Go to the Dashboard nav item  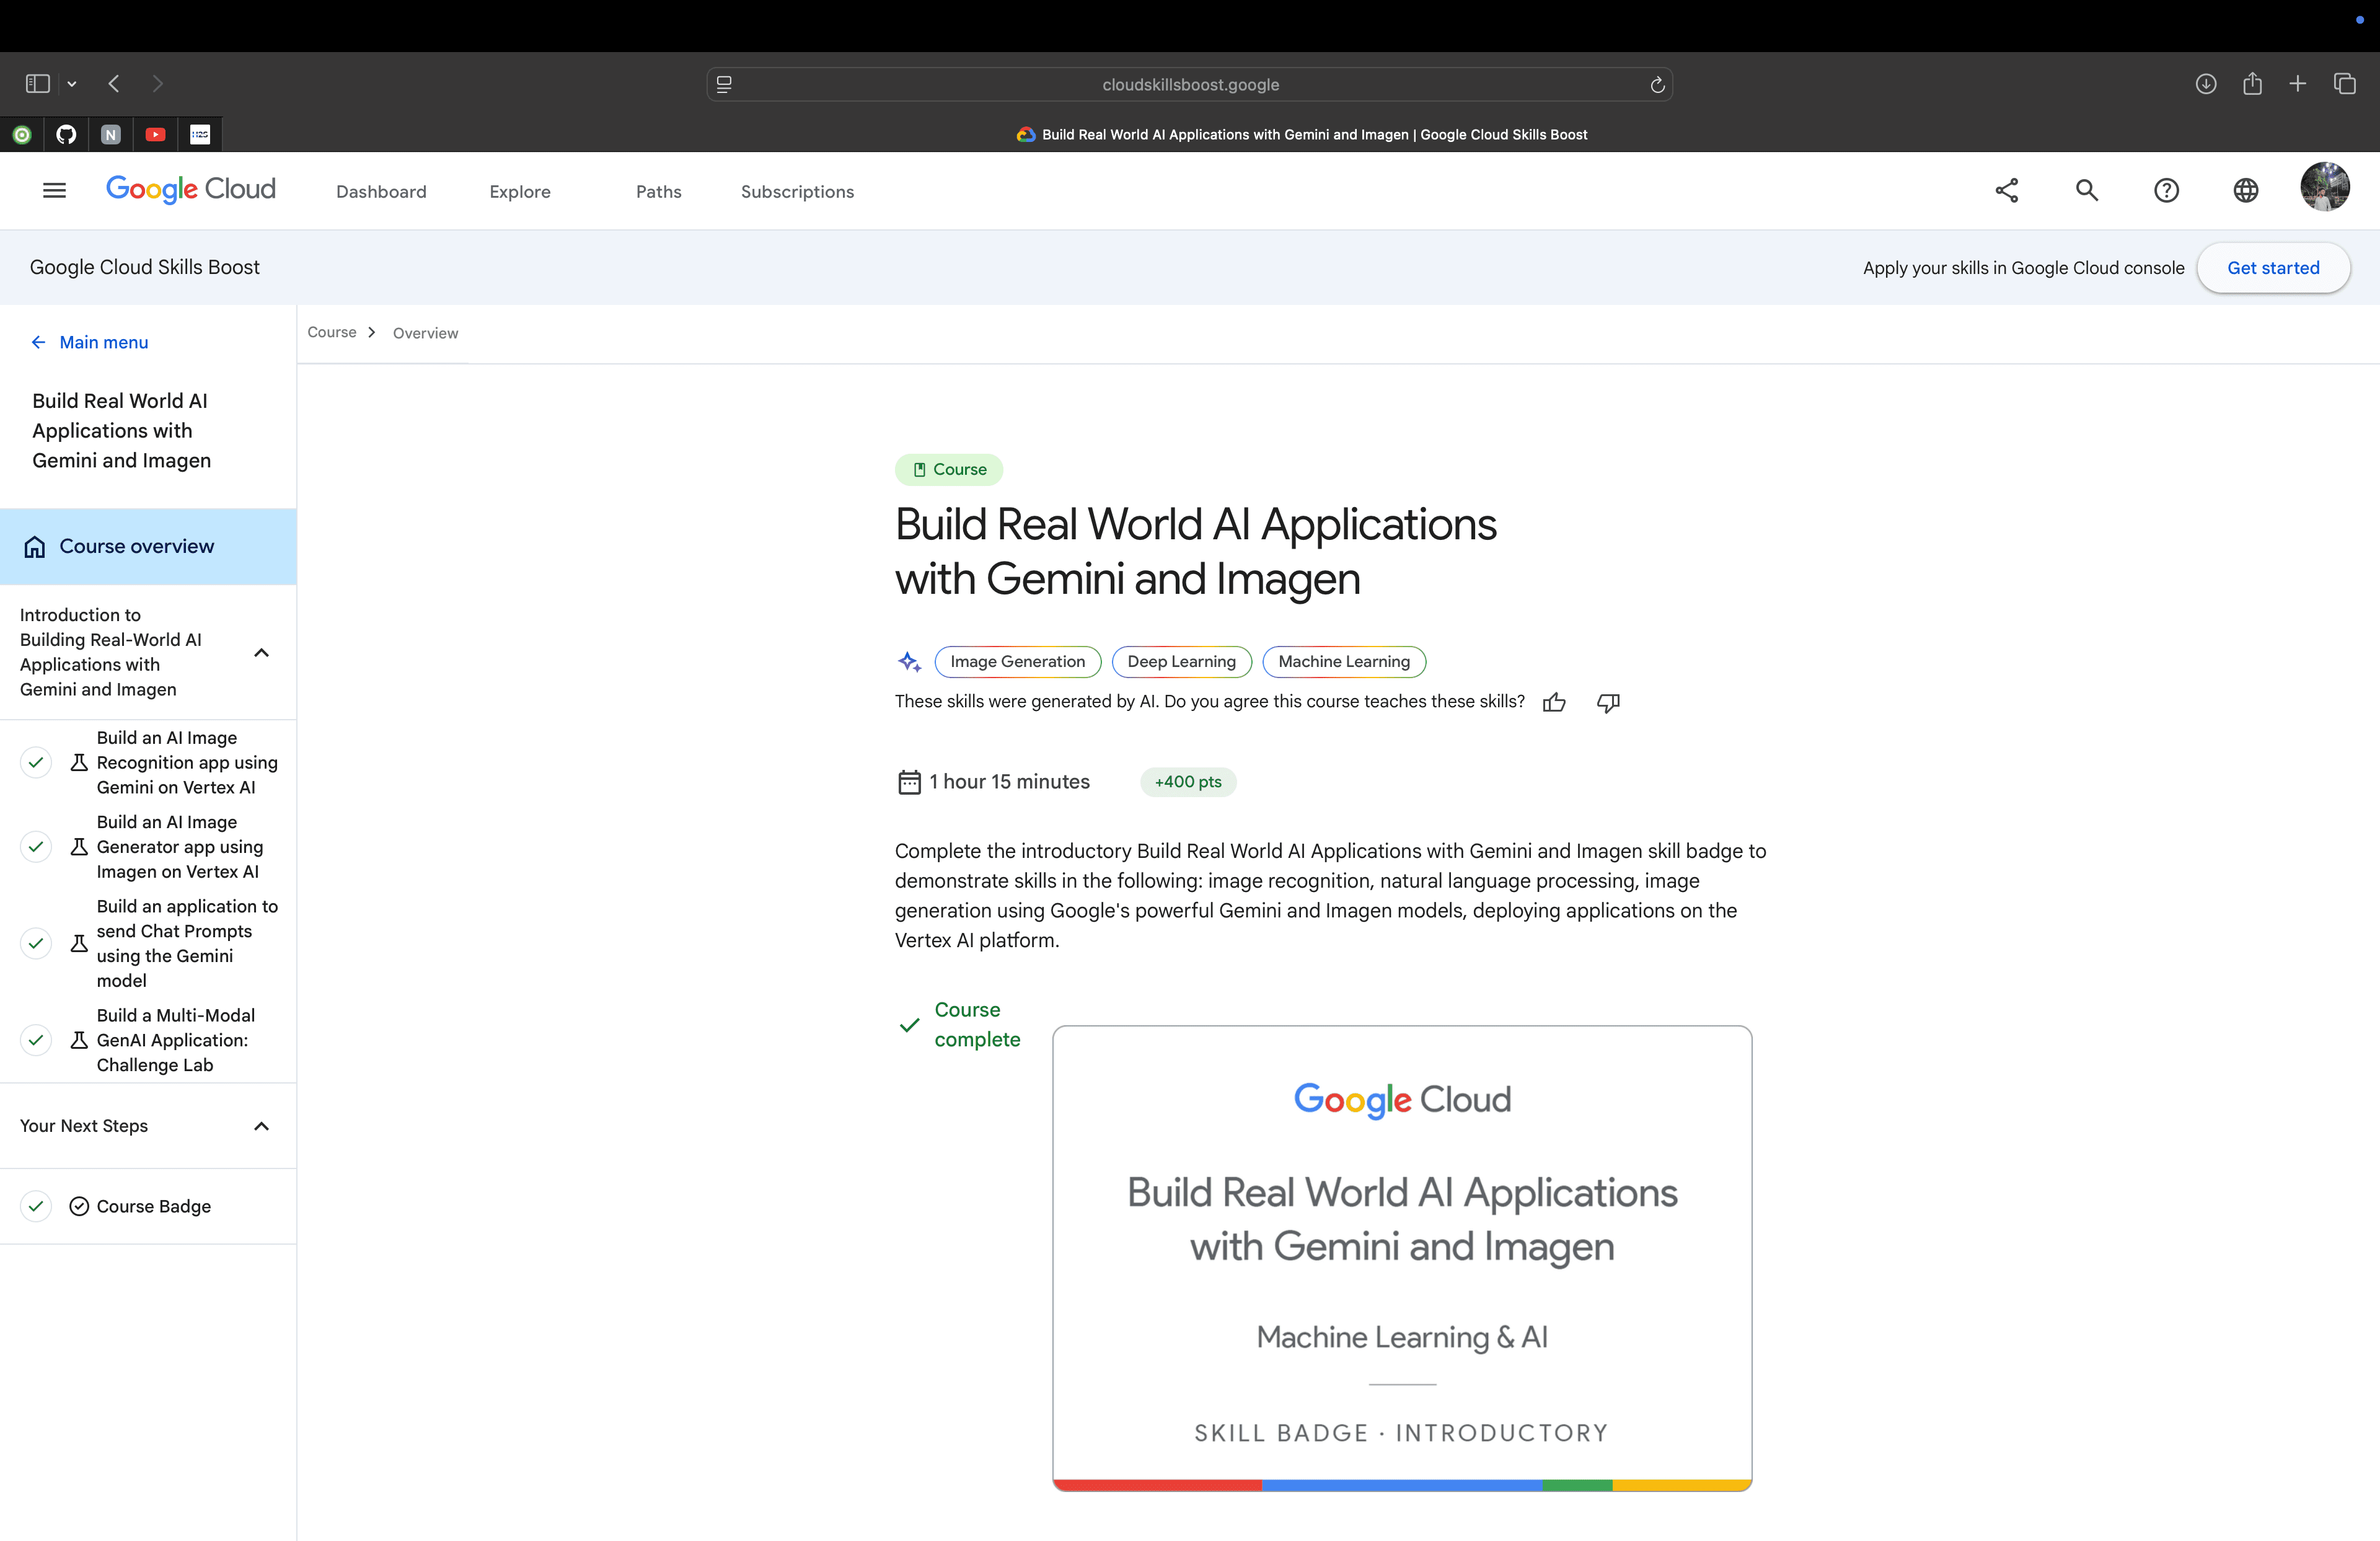(x=381, y=192)
